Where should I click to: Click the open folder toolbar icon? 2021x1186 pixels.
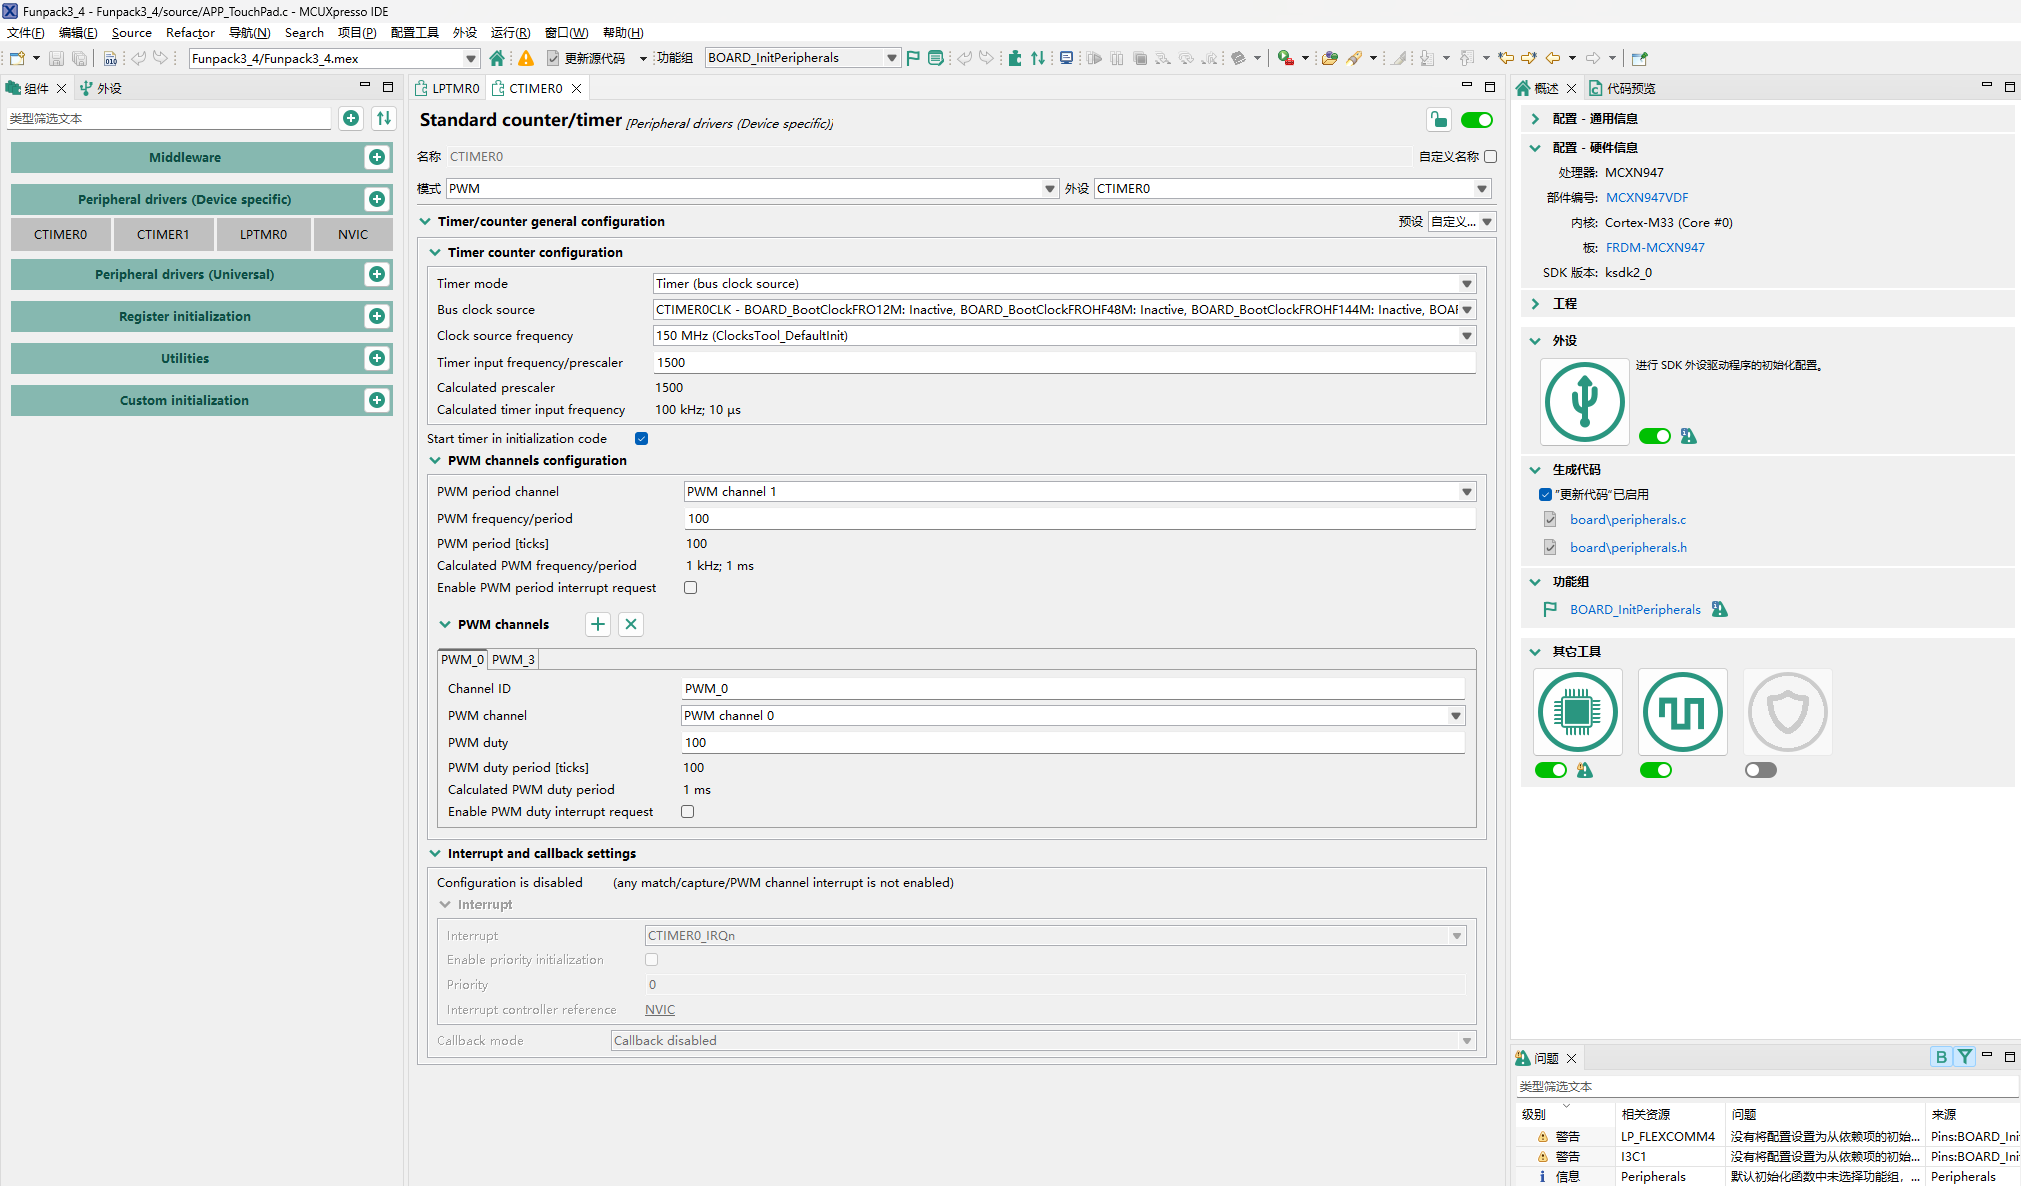1329,58
